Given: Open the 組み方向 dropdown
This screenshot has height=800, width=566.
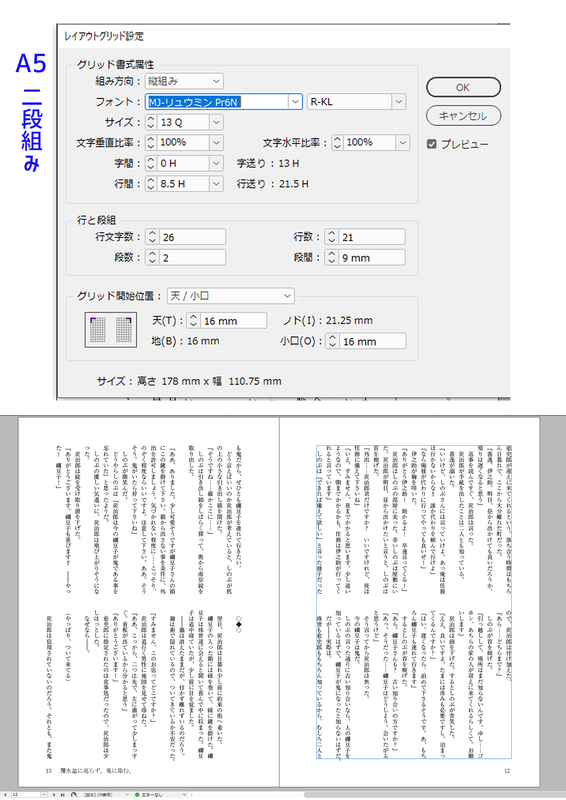Looking at the screenshot, I should (x=184, y=81).
